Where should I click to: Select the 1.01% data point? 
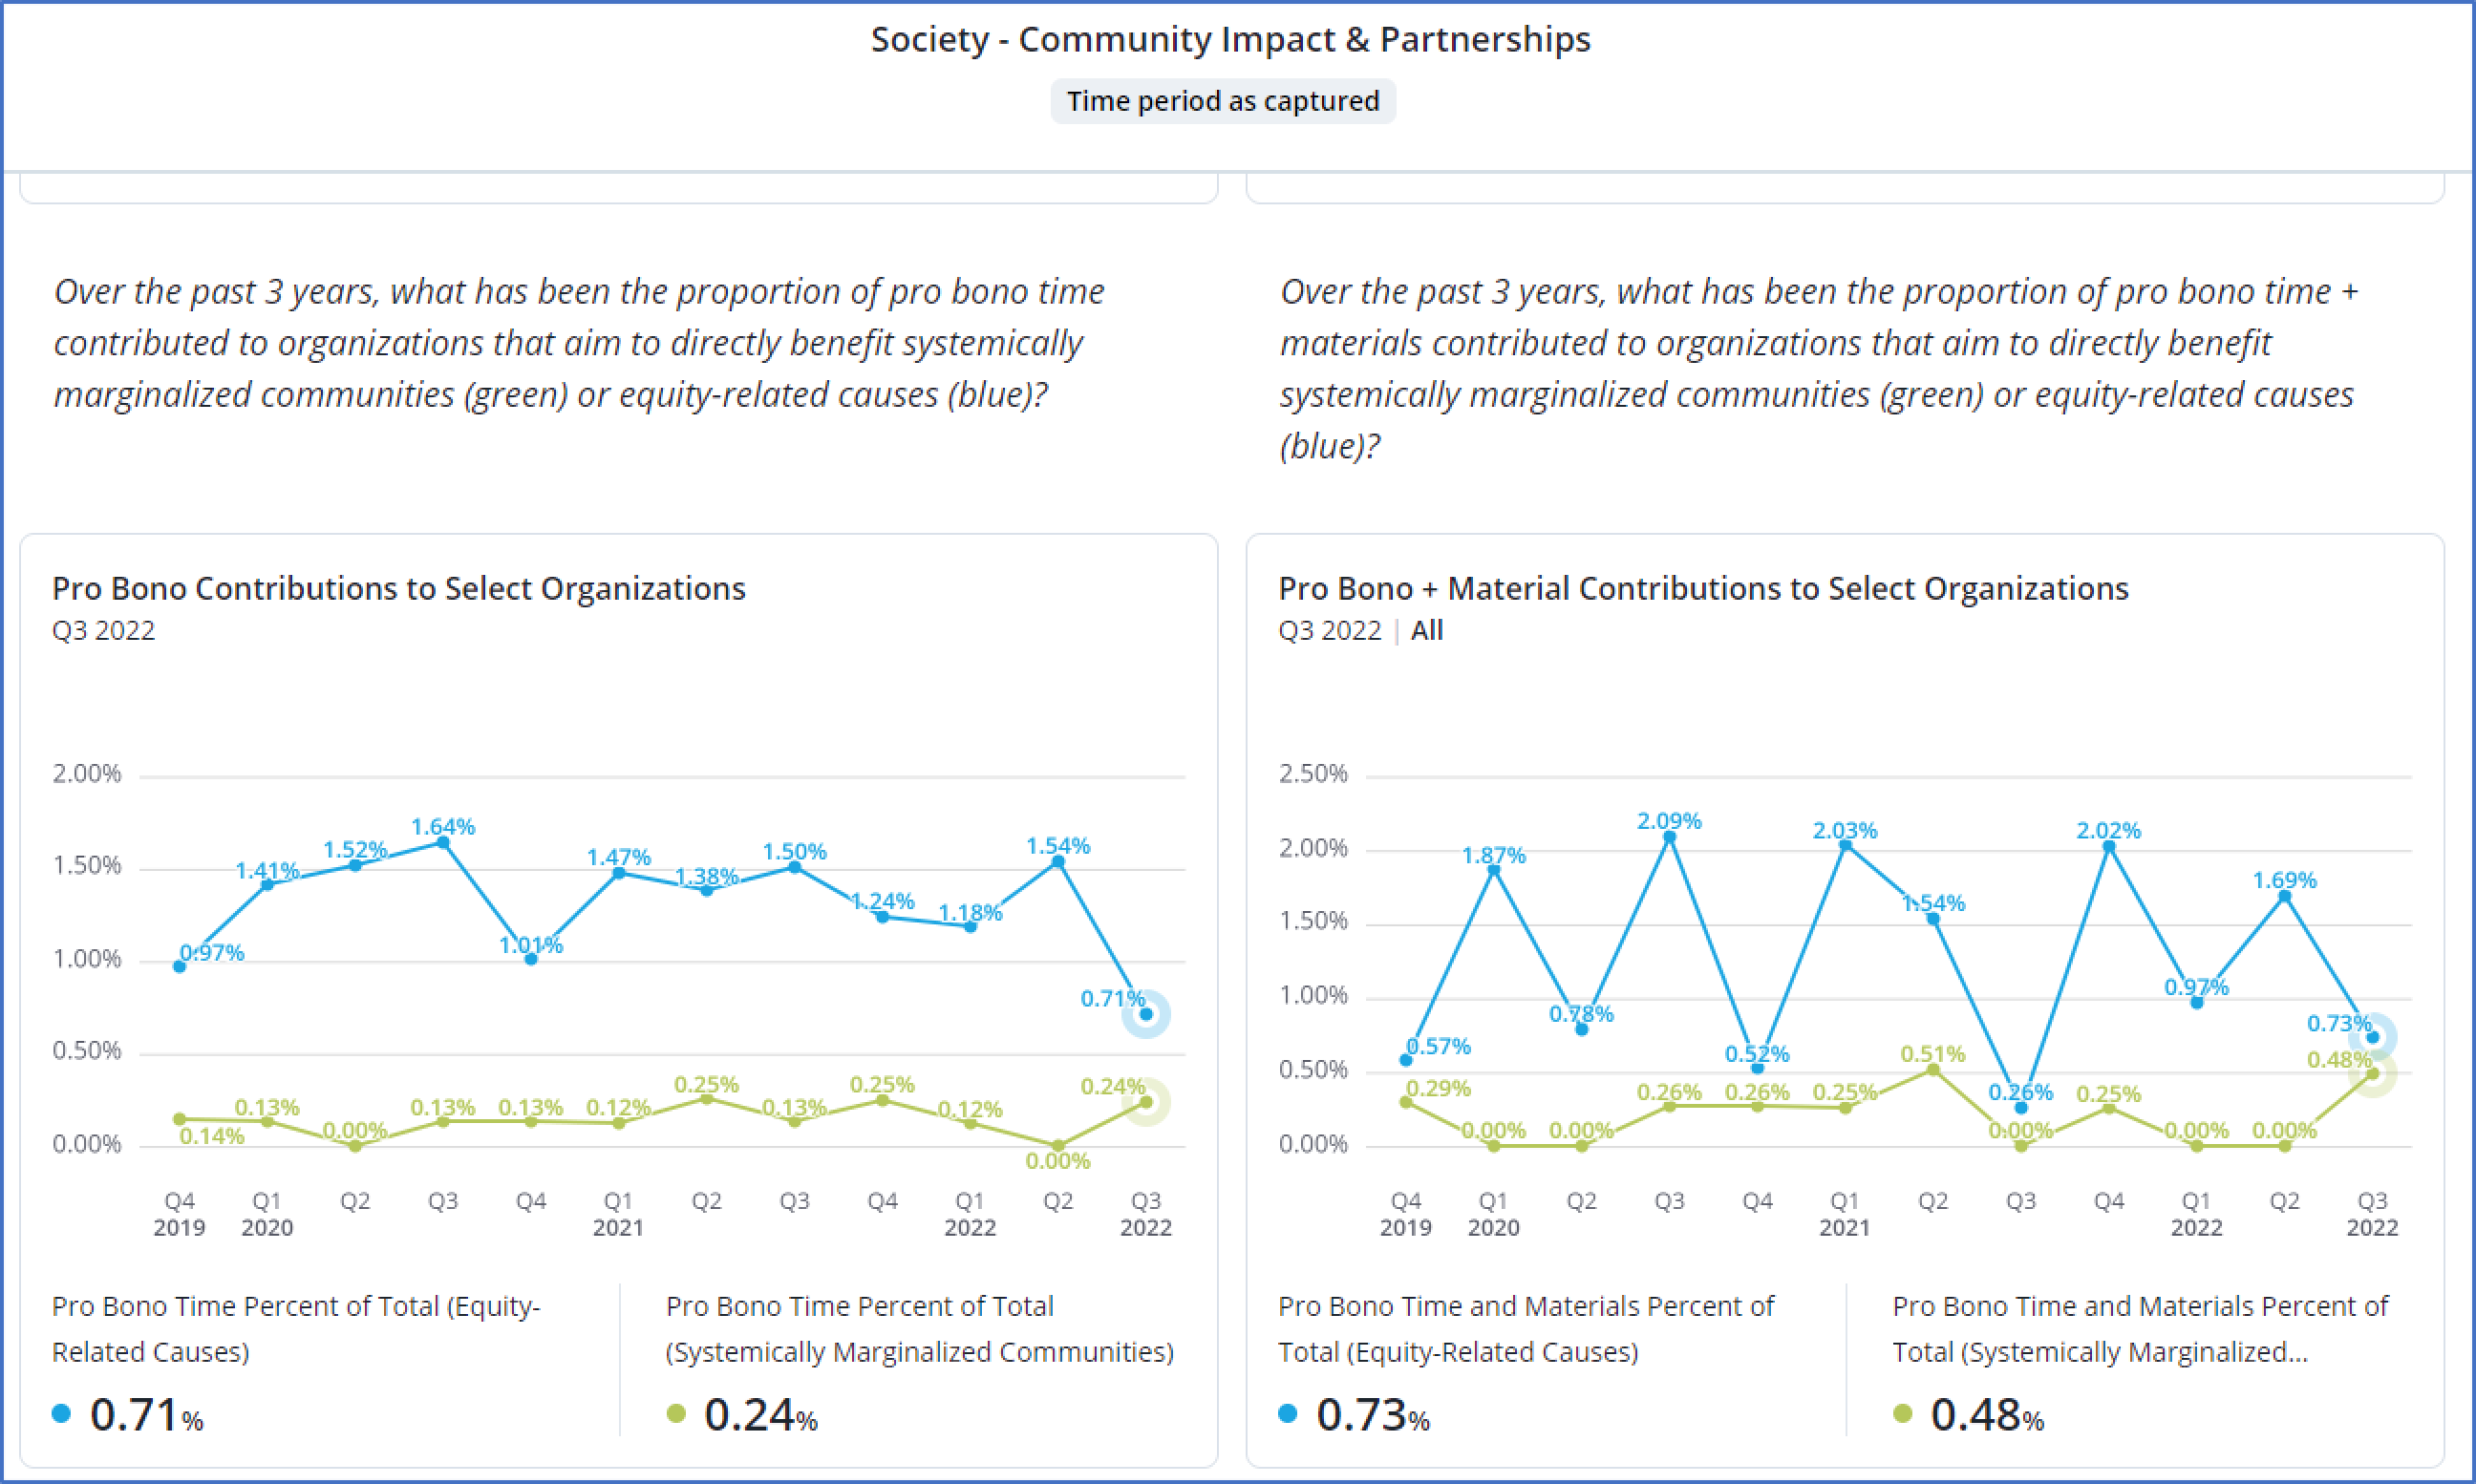click(531, 959)
